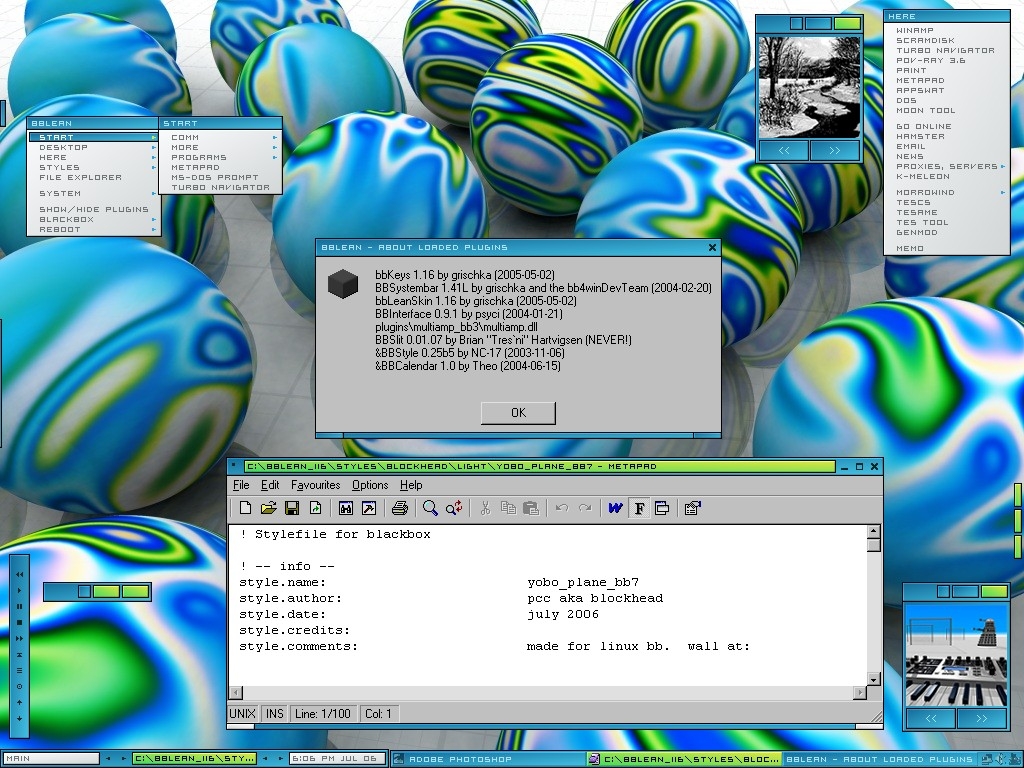Click next button under the winter photo
This screenshot has height=768, width=1024.
(x=835, y=150)
